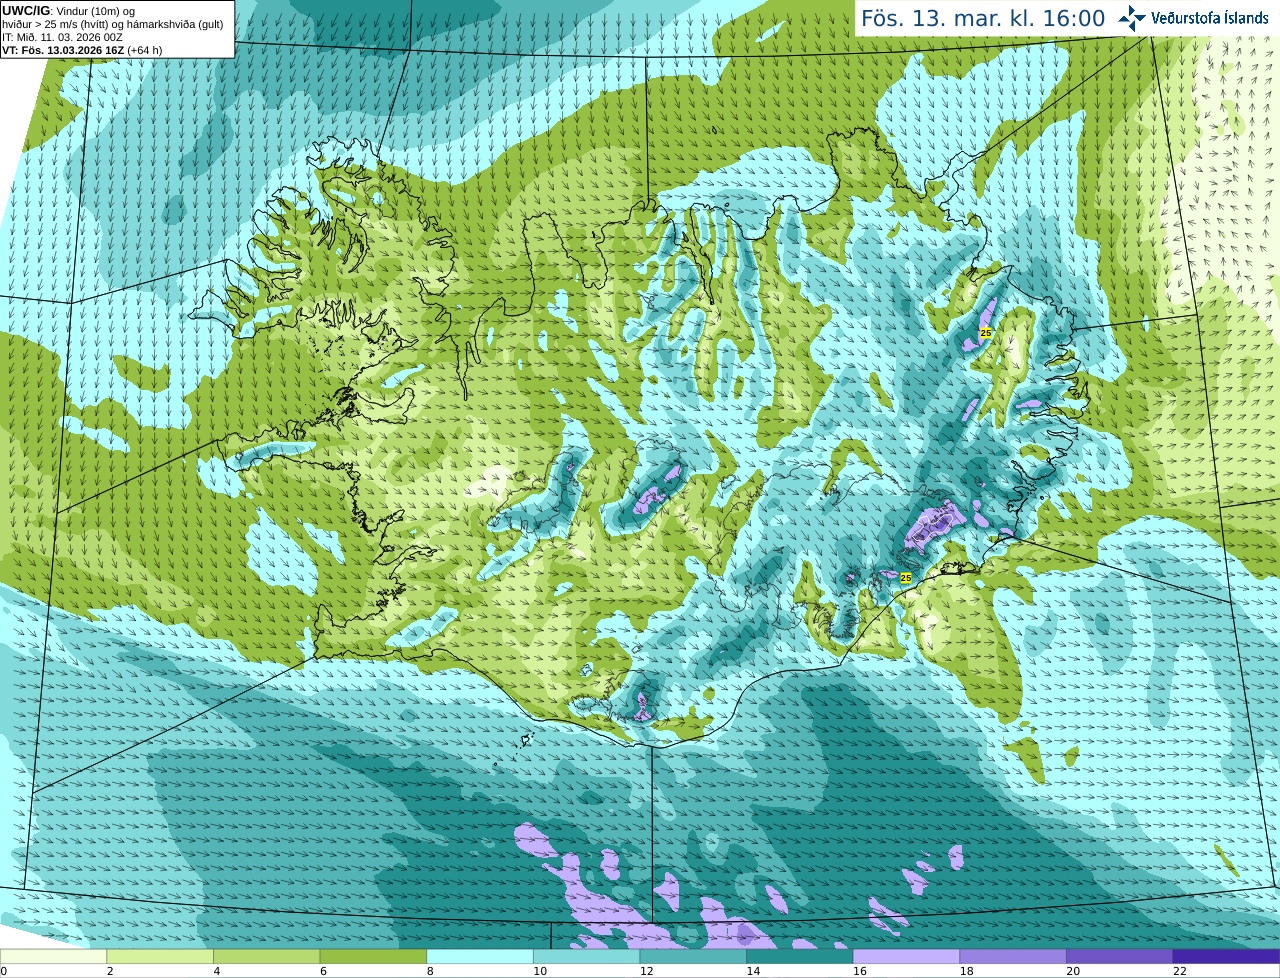Click the 'VT: Fös. 13.03.2026 16Z (+64 h)' line
This screenshot has height=978, width=1280.
pos(82,50)
